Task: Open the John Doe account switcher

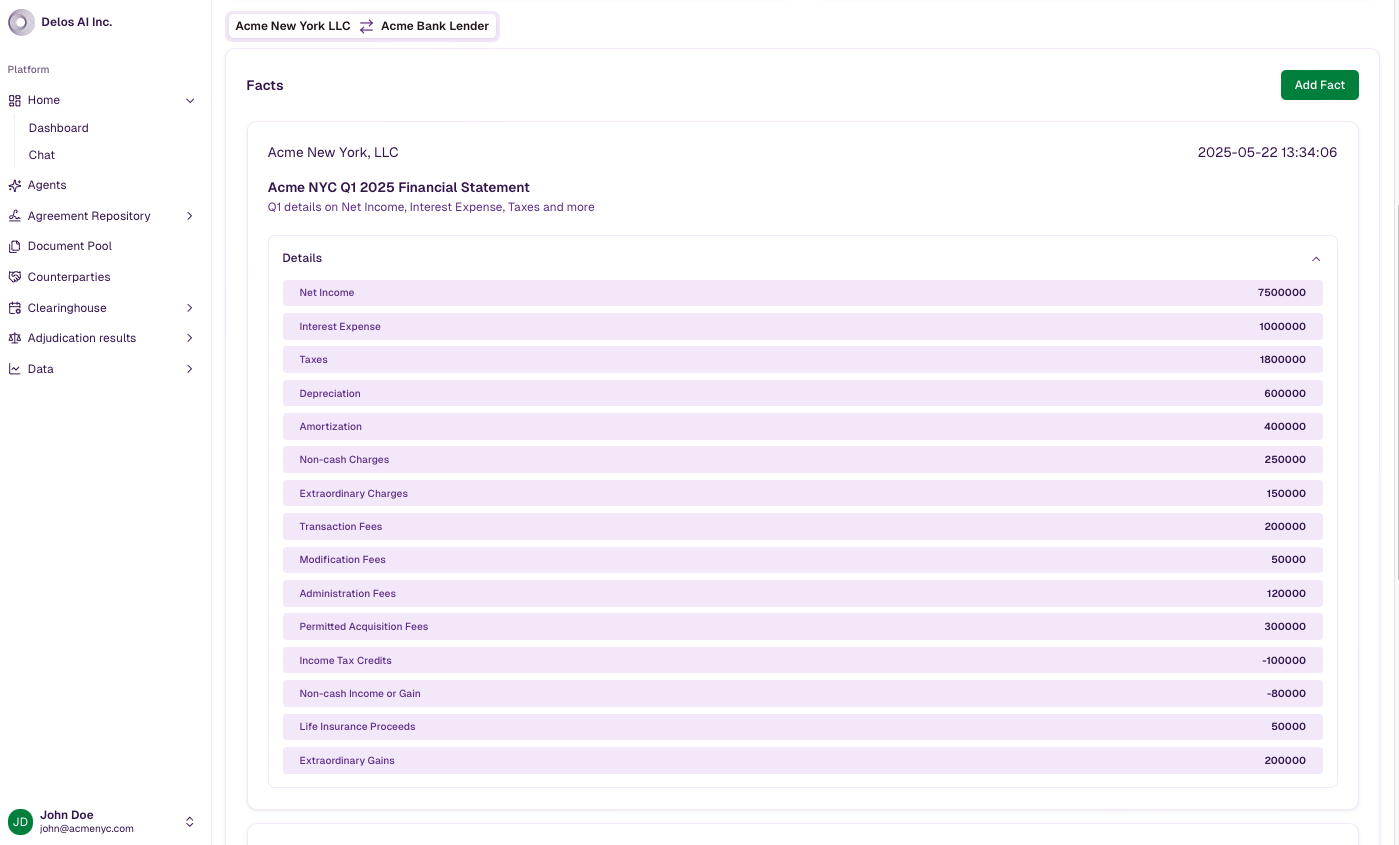Action: [x=190, y=822]
